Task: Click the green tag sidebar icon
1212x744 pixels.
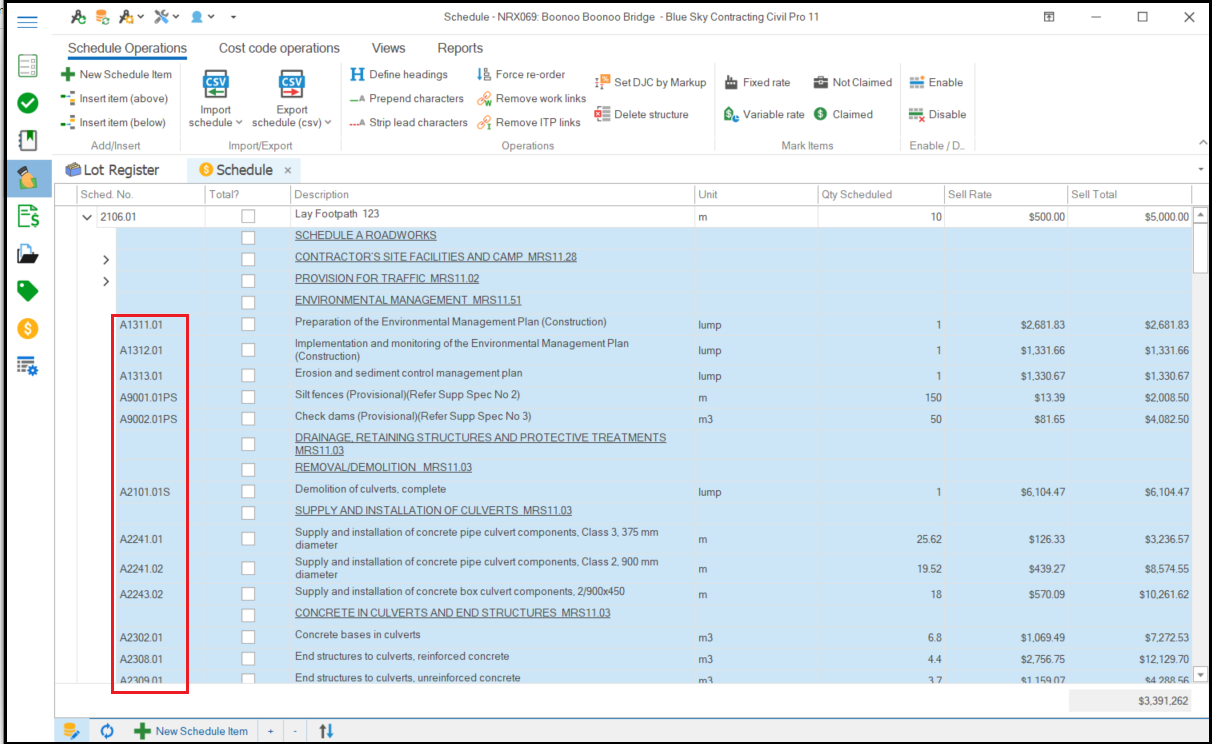Action: click(28, 291)
